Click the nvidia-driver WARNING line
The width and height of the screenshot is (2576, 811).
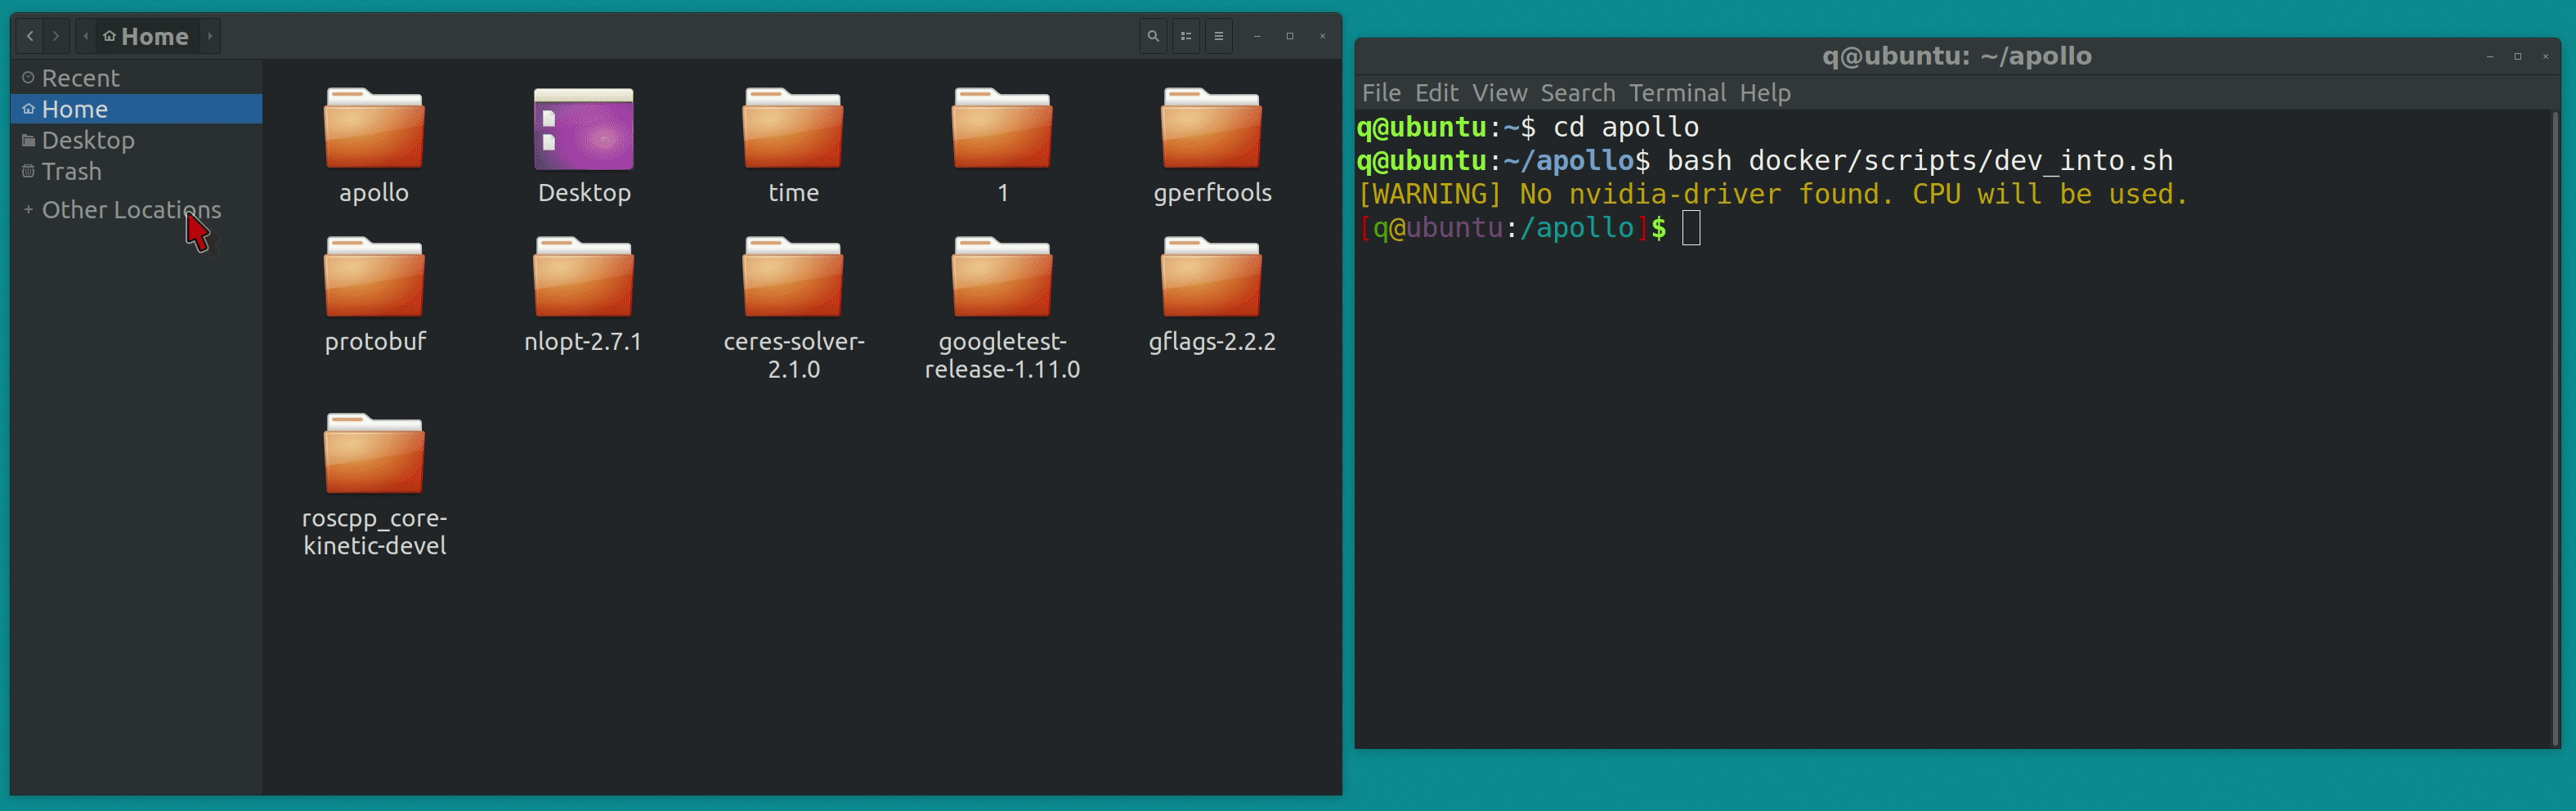coord(1773,194)
